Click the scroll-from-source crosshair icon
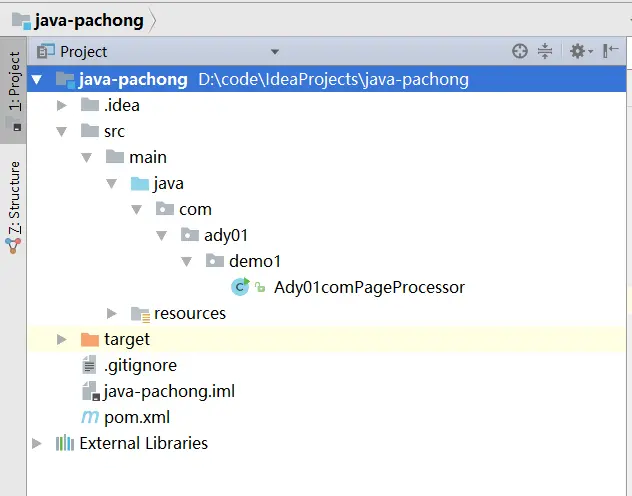This screenshot has width=632, height=496. point(520,51)
